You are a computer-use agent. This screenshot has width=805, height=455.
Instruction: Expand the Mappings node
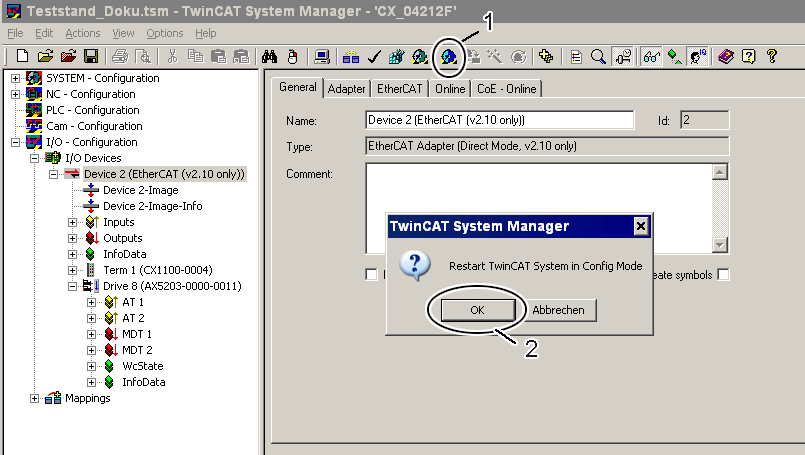(34, 399)
